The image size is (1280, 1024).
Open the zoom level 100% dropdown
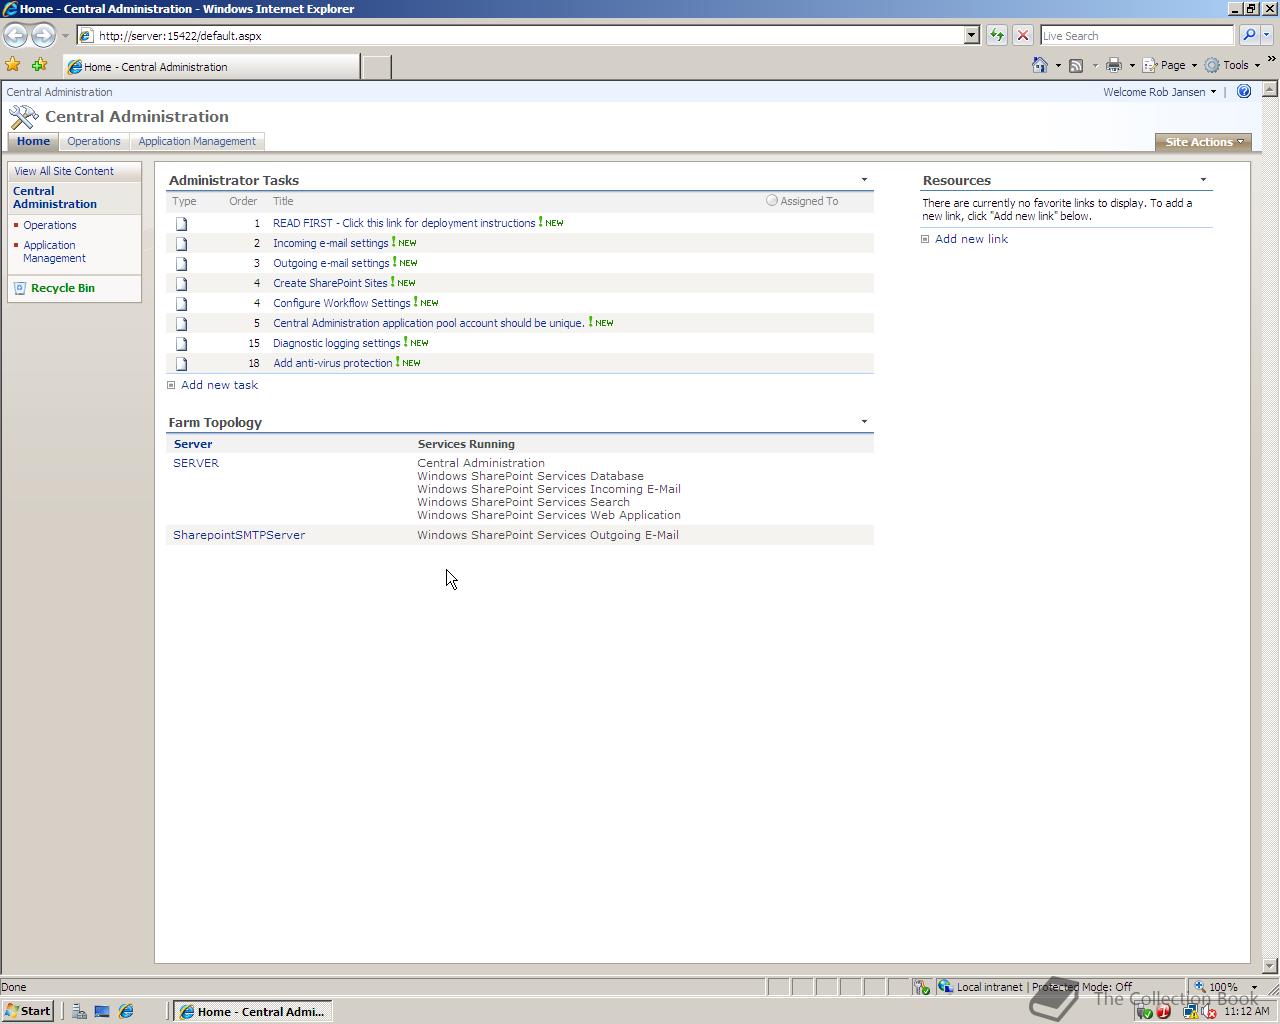tap(1254, 987)
